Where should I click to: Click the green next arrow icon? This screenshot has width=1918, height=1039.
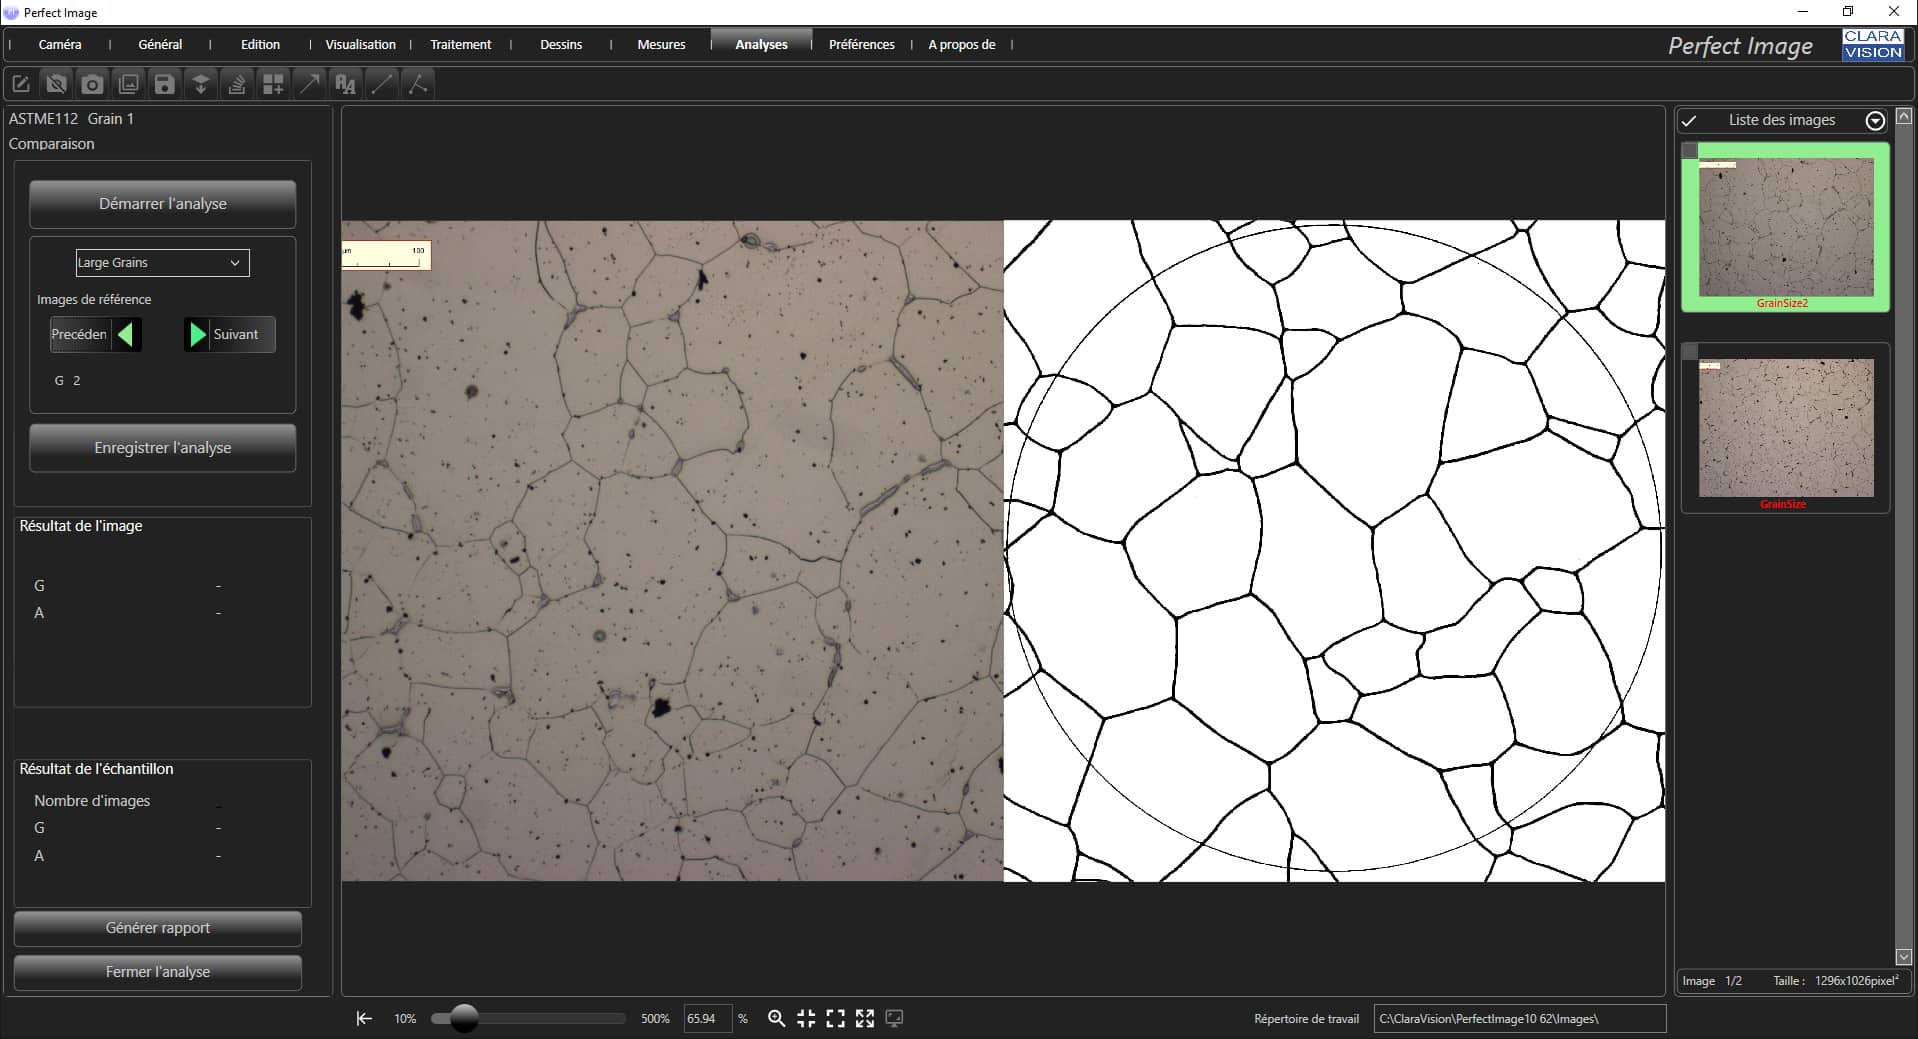[x=197, y=334]
